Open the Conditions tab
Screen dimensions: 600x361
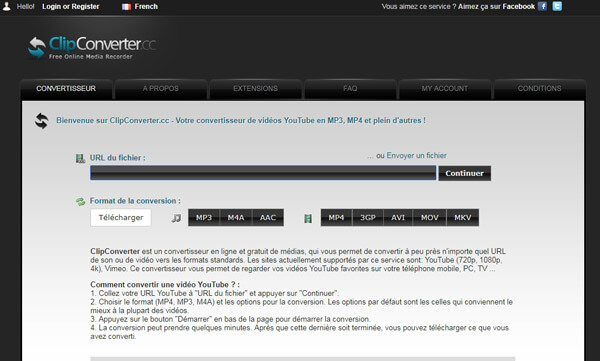pos(540,89)
